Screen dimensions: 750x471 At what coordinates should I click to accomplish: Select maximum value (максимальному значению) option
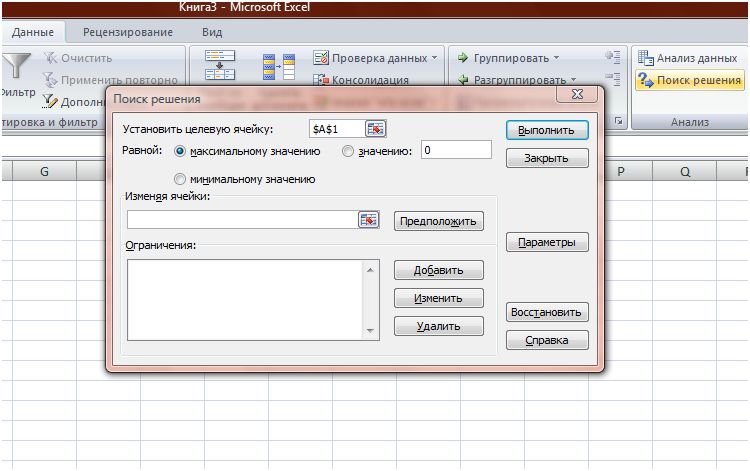[x=180, y=152]
